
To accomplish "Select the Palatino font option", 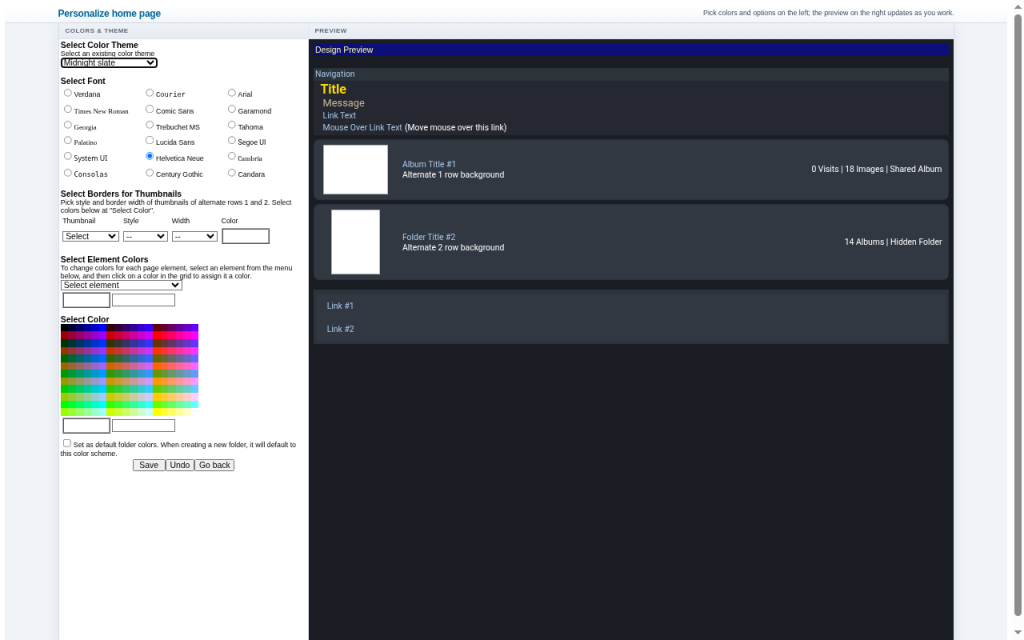I will click(x=68, y=140).
